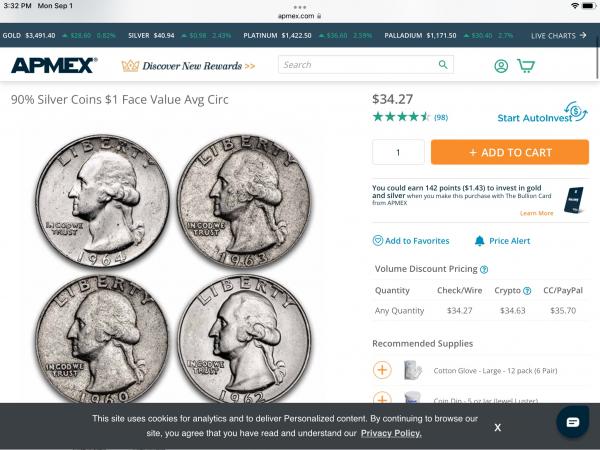Click Learn More about the Bullion Card
This screenshot has width=600, height=450.
[536, 213]
